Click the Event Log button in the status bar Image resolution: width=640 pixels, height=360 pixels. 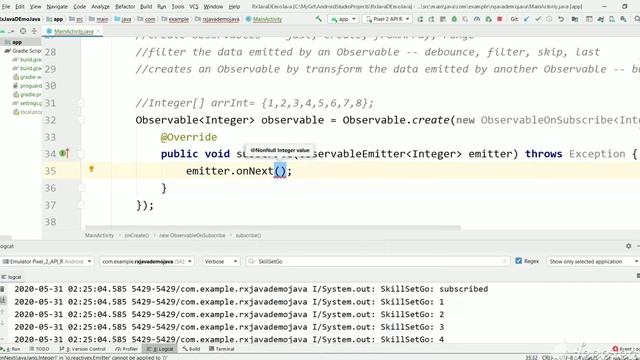(627, 349)
